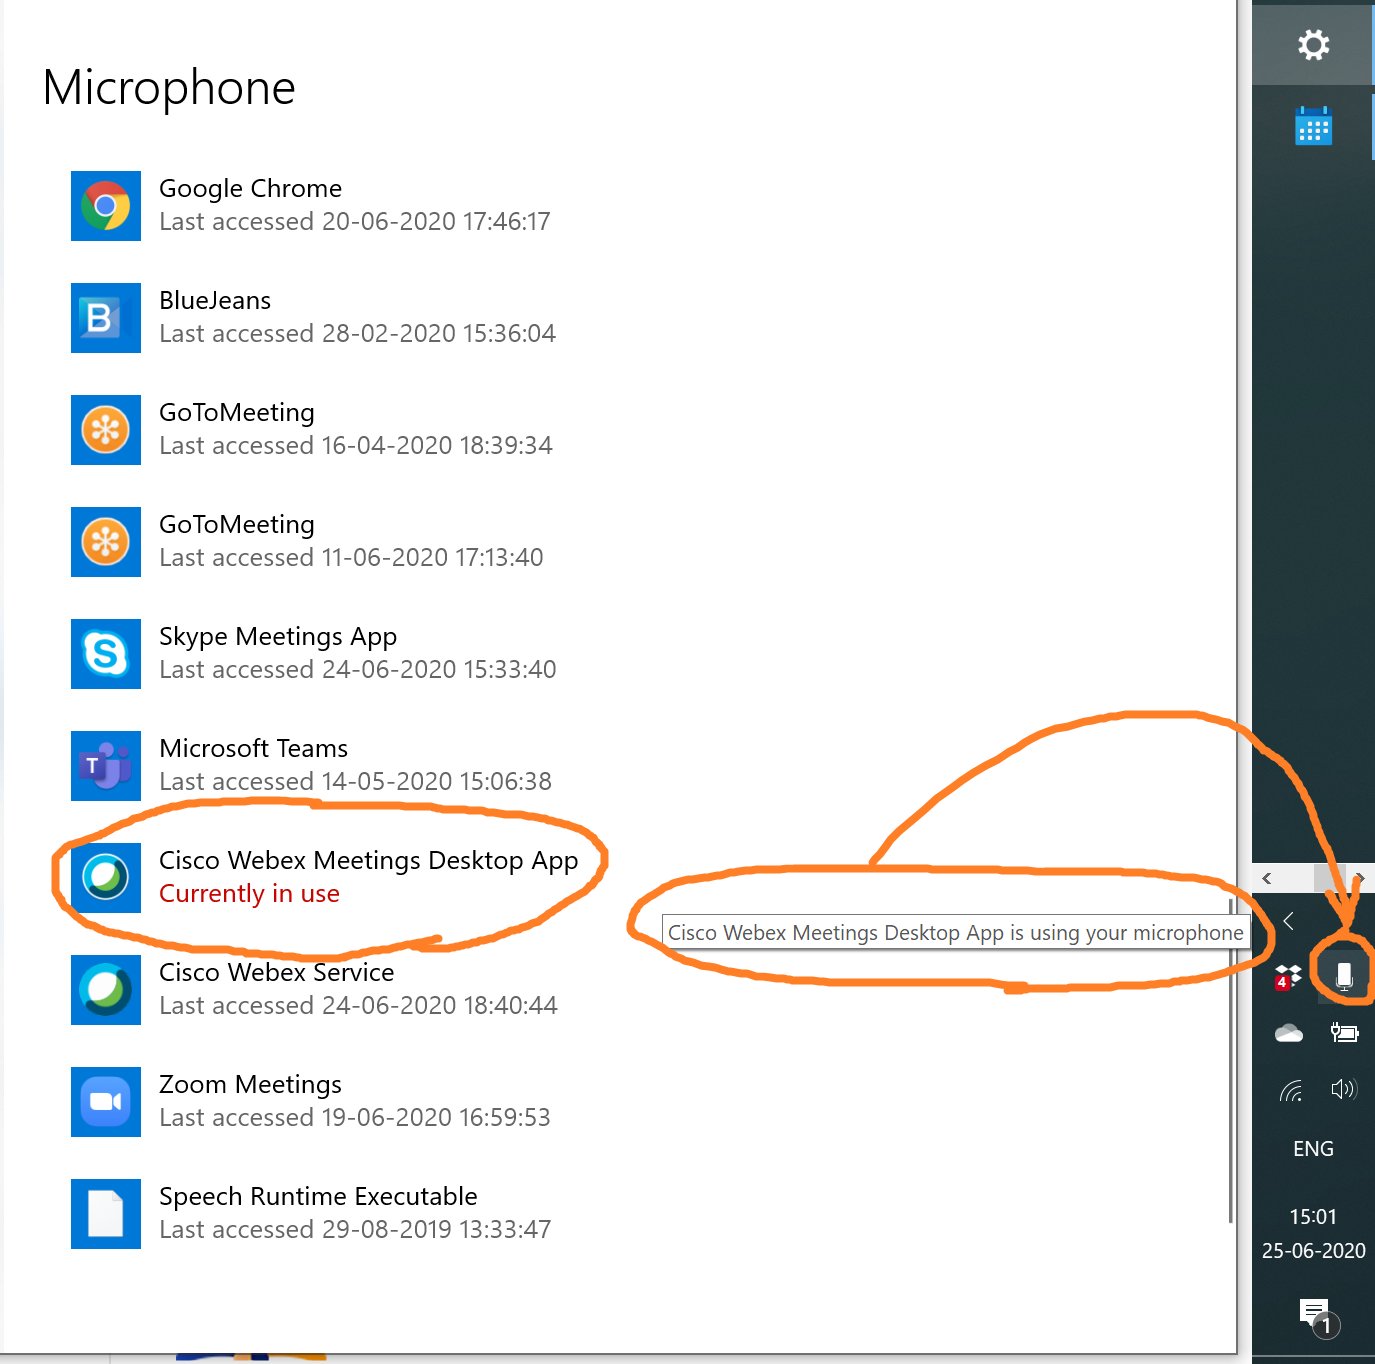
Task: Switch input language via ENG indicator
Action: 1313,1149
